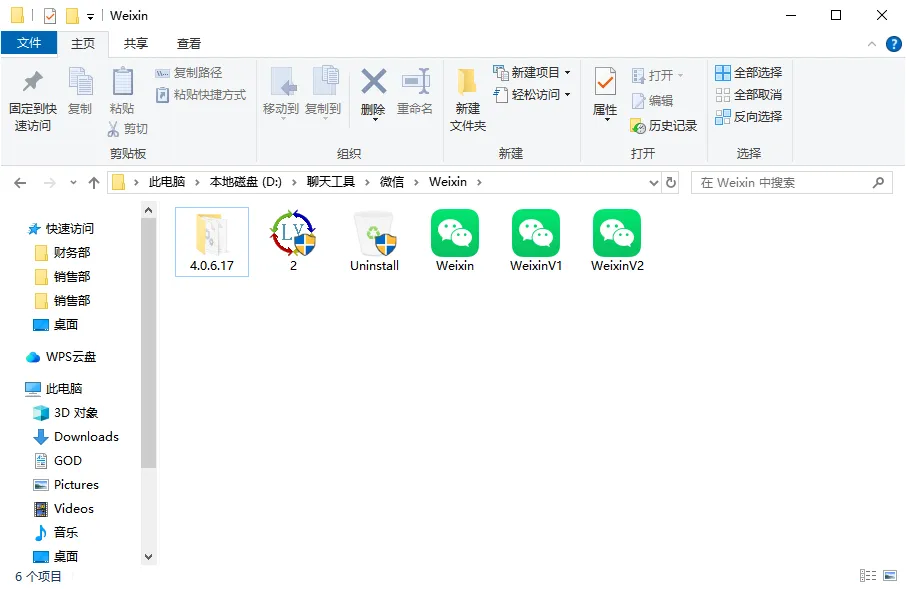Create a new folder with 新建文件夹
Image resolution: width=906 pixels, height=589 pixels.
[467, 99]
